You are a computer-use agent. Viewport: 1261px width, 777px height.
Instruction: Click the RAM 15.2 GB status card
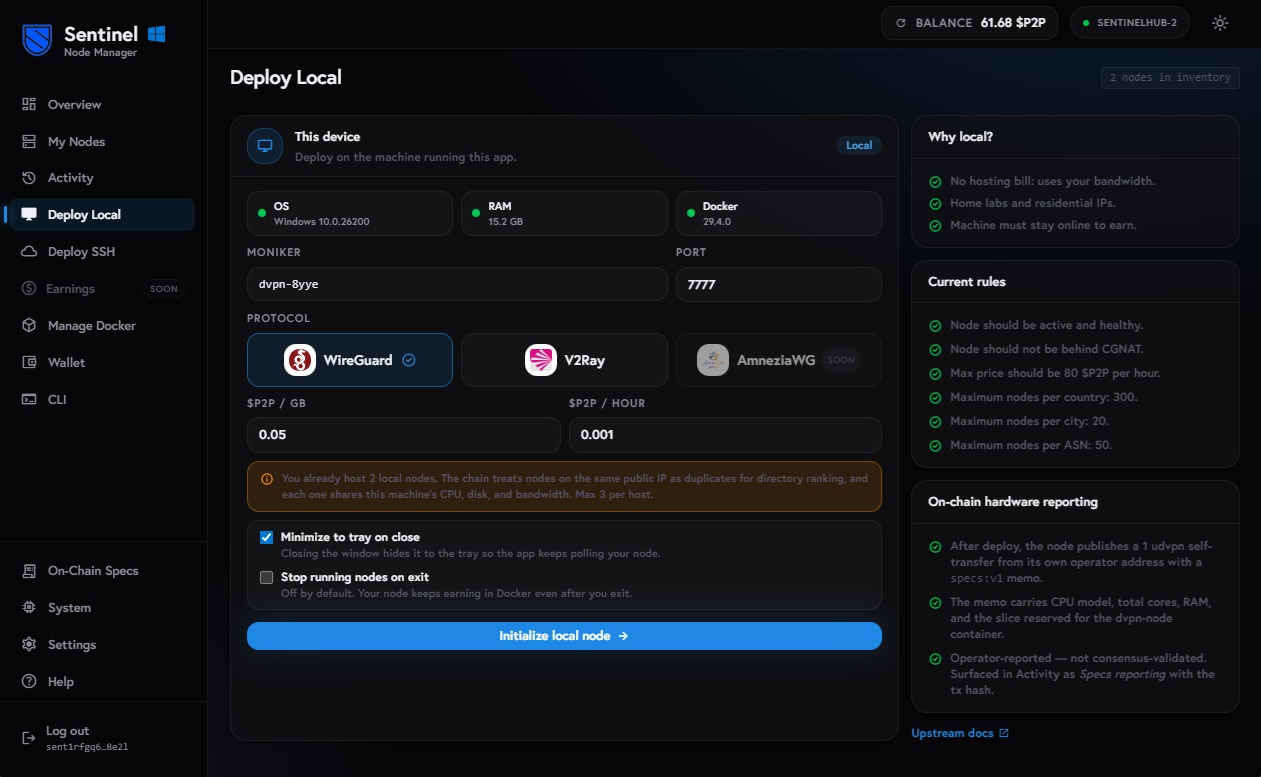coord(564,213)
